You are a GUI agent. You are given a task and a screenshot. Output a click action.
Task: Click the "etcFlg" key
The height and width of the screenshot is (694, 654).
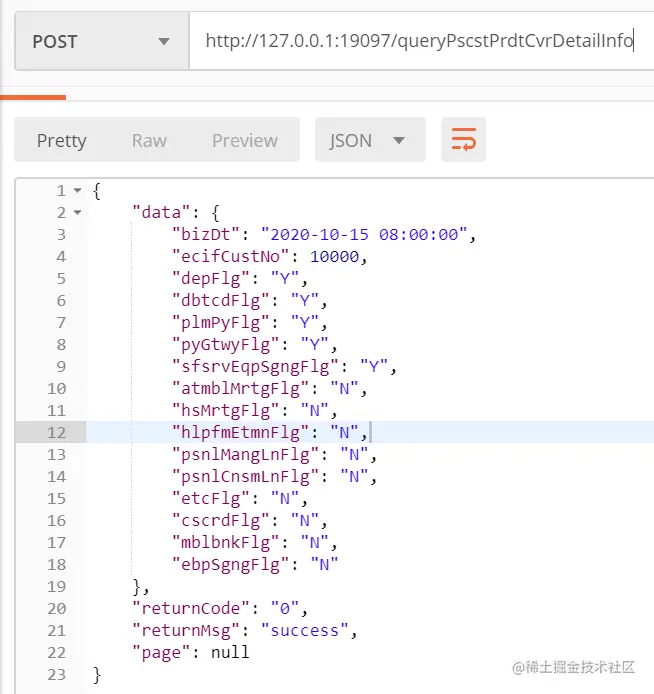click(x=211, y=499)
